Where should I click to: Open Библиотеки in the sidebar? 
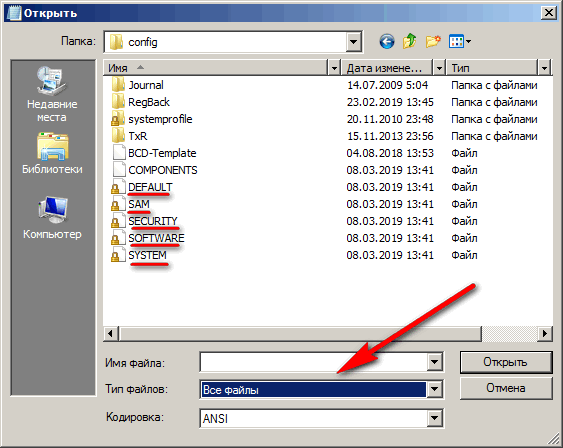click(52, 153)
